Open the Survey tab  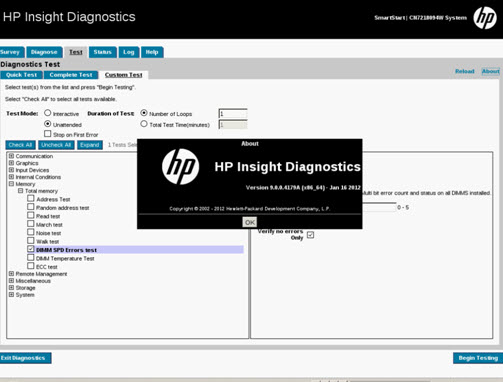pyautogui.click(x=11, y=52)
